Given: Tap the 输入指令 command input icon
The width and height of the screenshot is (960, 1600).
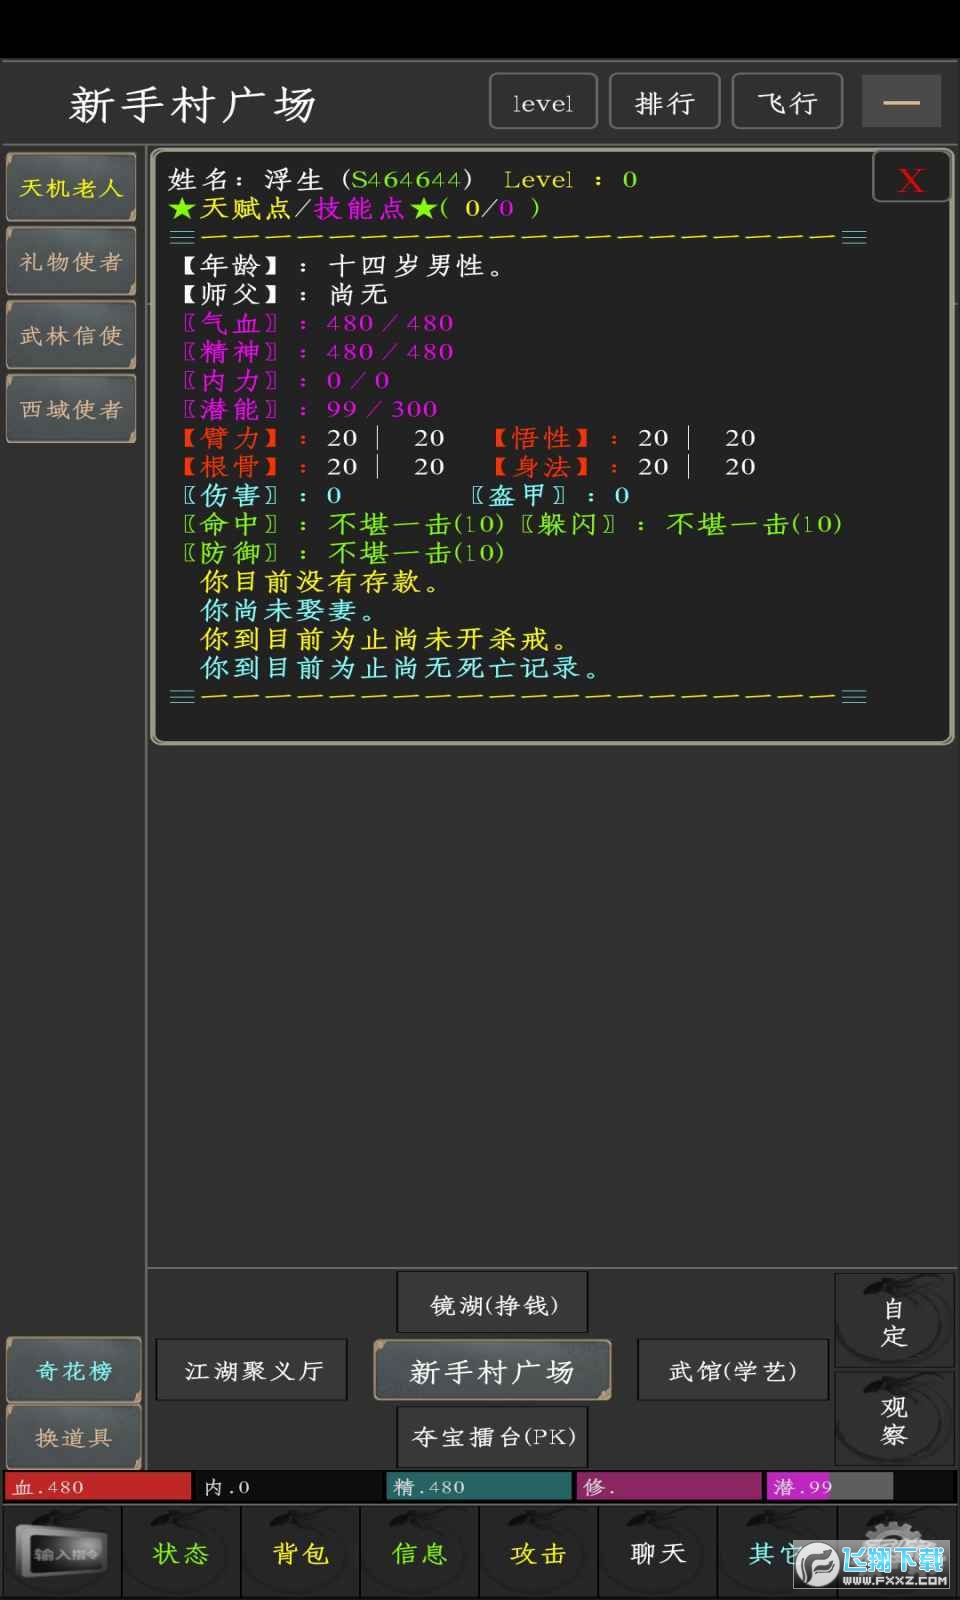Looking at the screenshot, I should pyautogui.click(x=61, y=1553).
